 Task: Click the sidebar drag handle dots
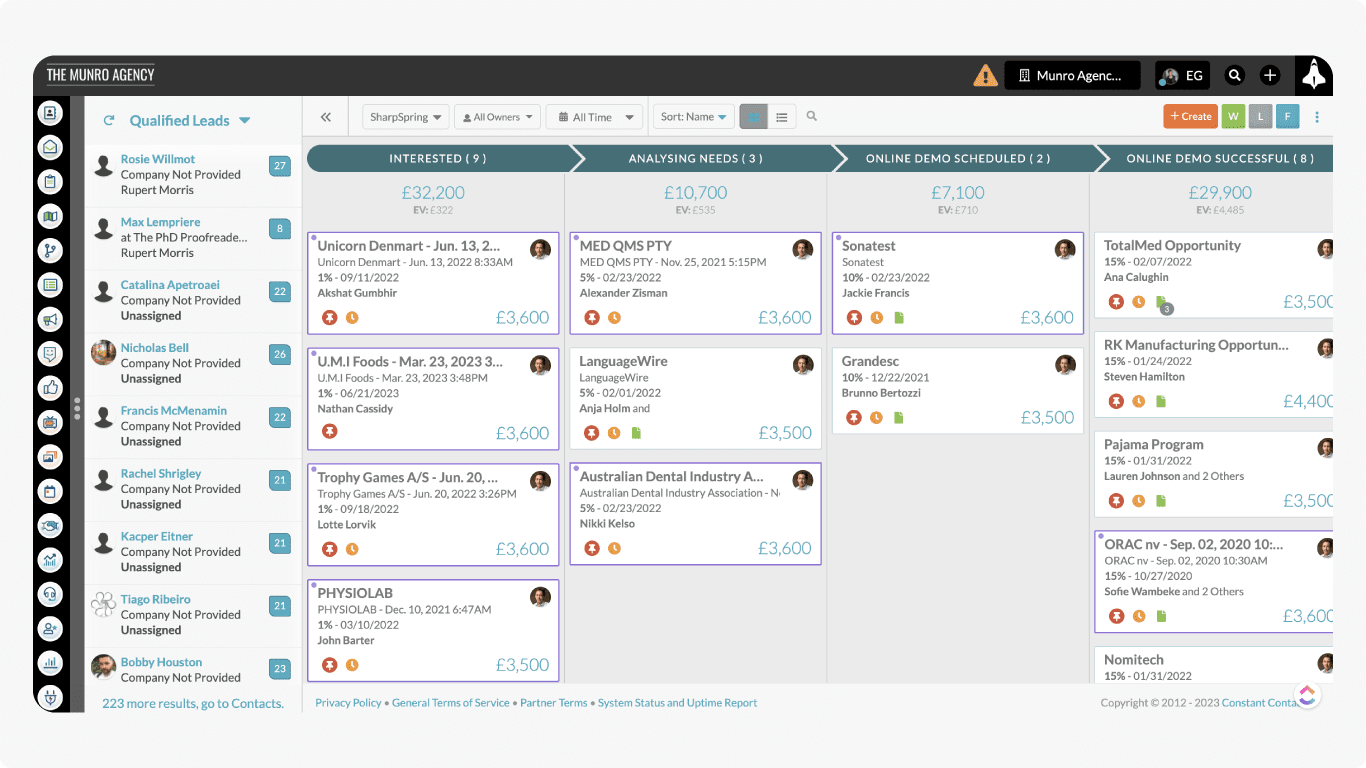click(77, 408)
